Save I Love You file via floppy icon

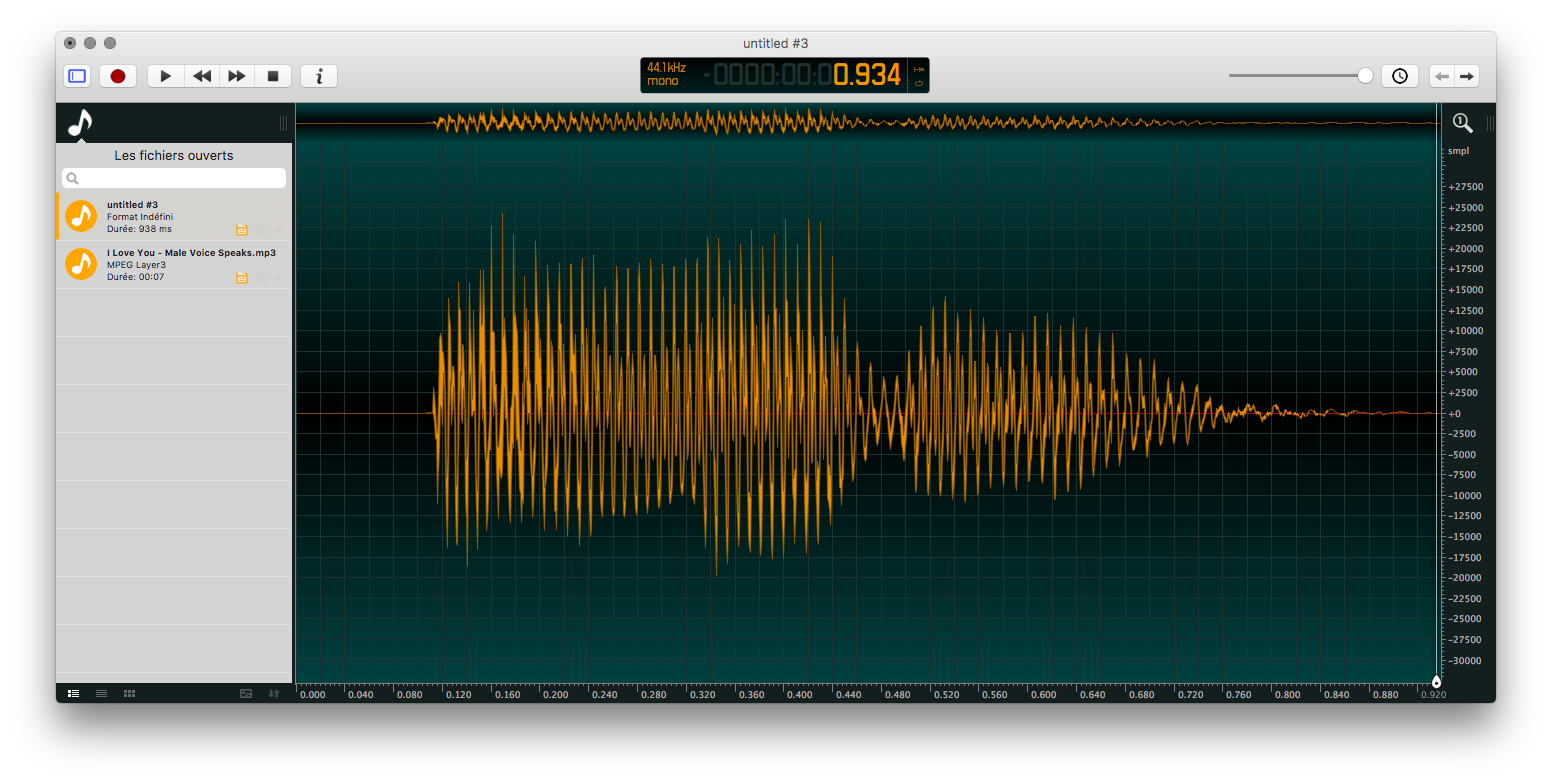(x=241, y=277)
